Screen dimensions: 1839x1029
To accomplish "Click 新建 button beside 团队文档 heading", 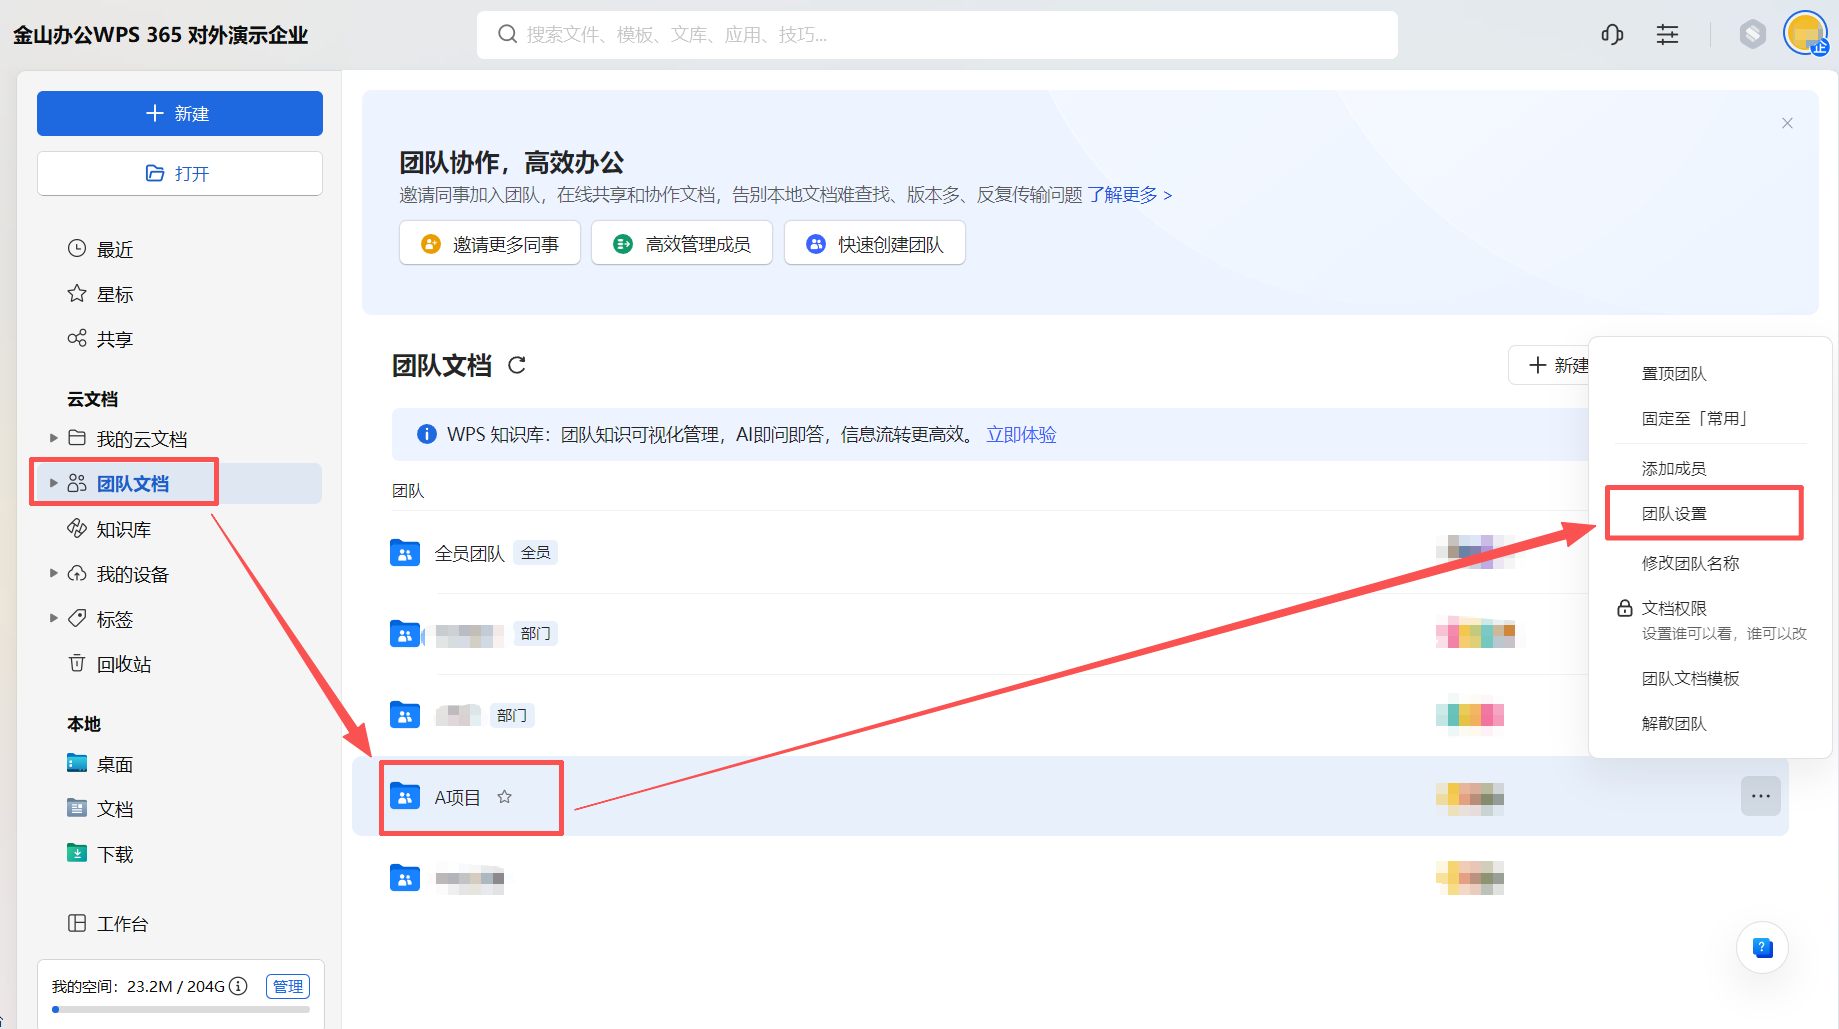I will coord(1550,365).
